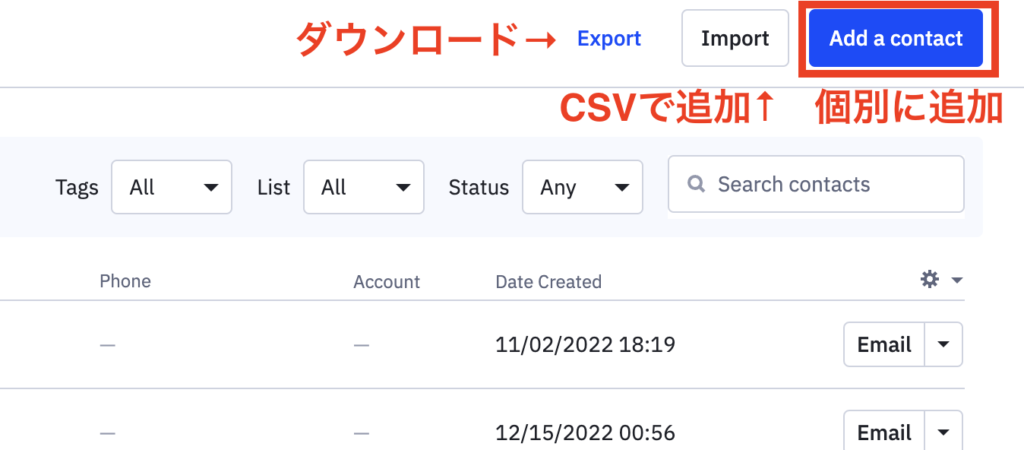Sort by the Date Created column header
Screen dimensions: 1024x450
(x=549, y=282)
